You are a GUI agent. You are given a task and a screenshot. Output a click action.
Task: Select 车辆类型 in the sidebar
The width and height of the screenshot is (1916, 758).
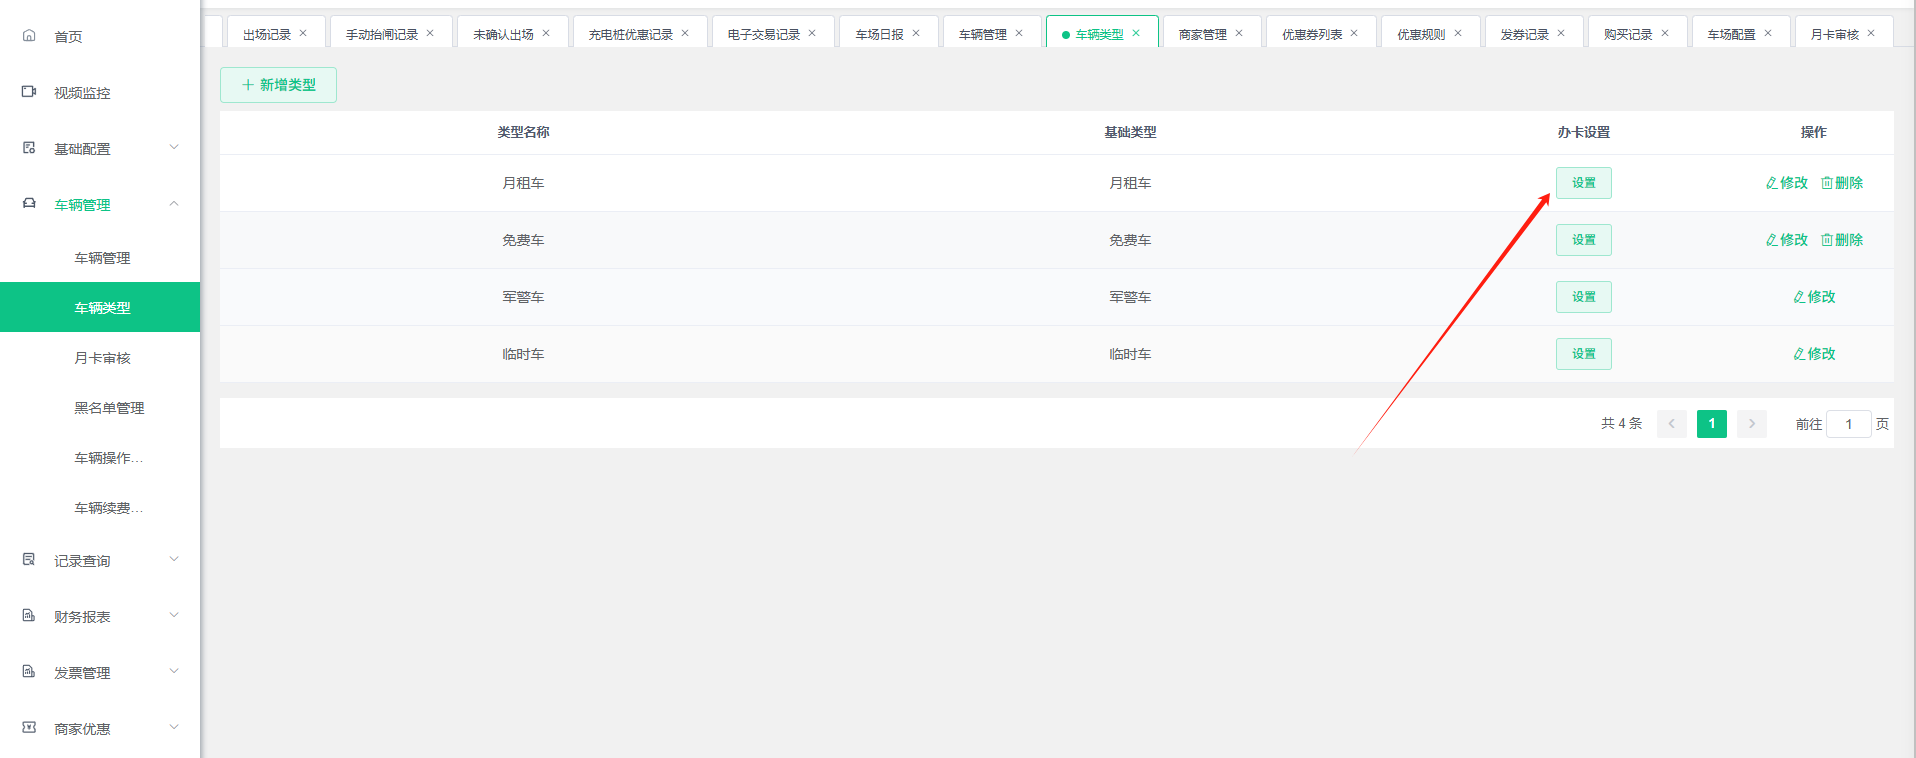pyautogui.click(x=102, y=308)
